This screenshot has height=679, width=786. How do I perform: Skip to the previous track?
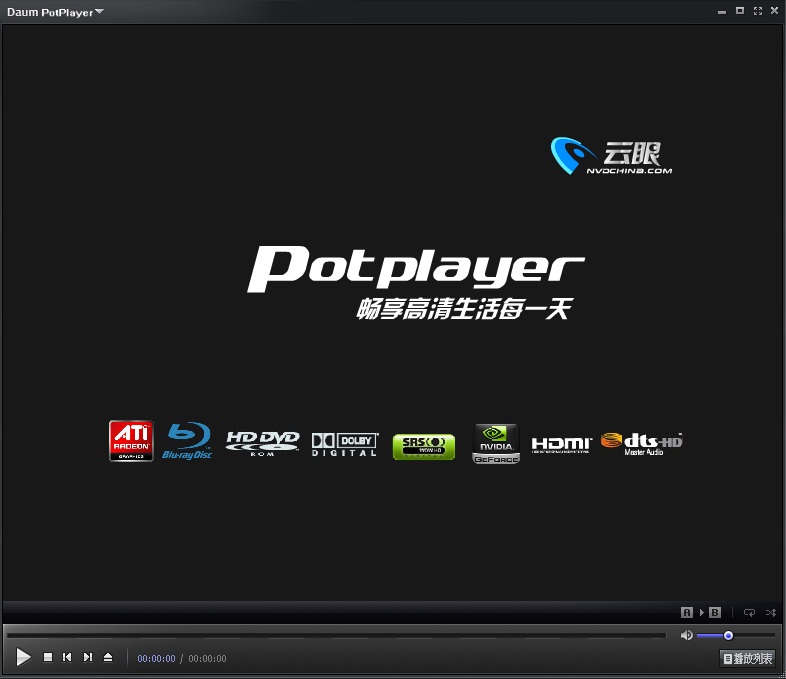point(67,657)
